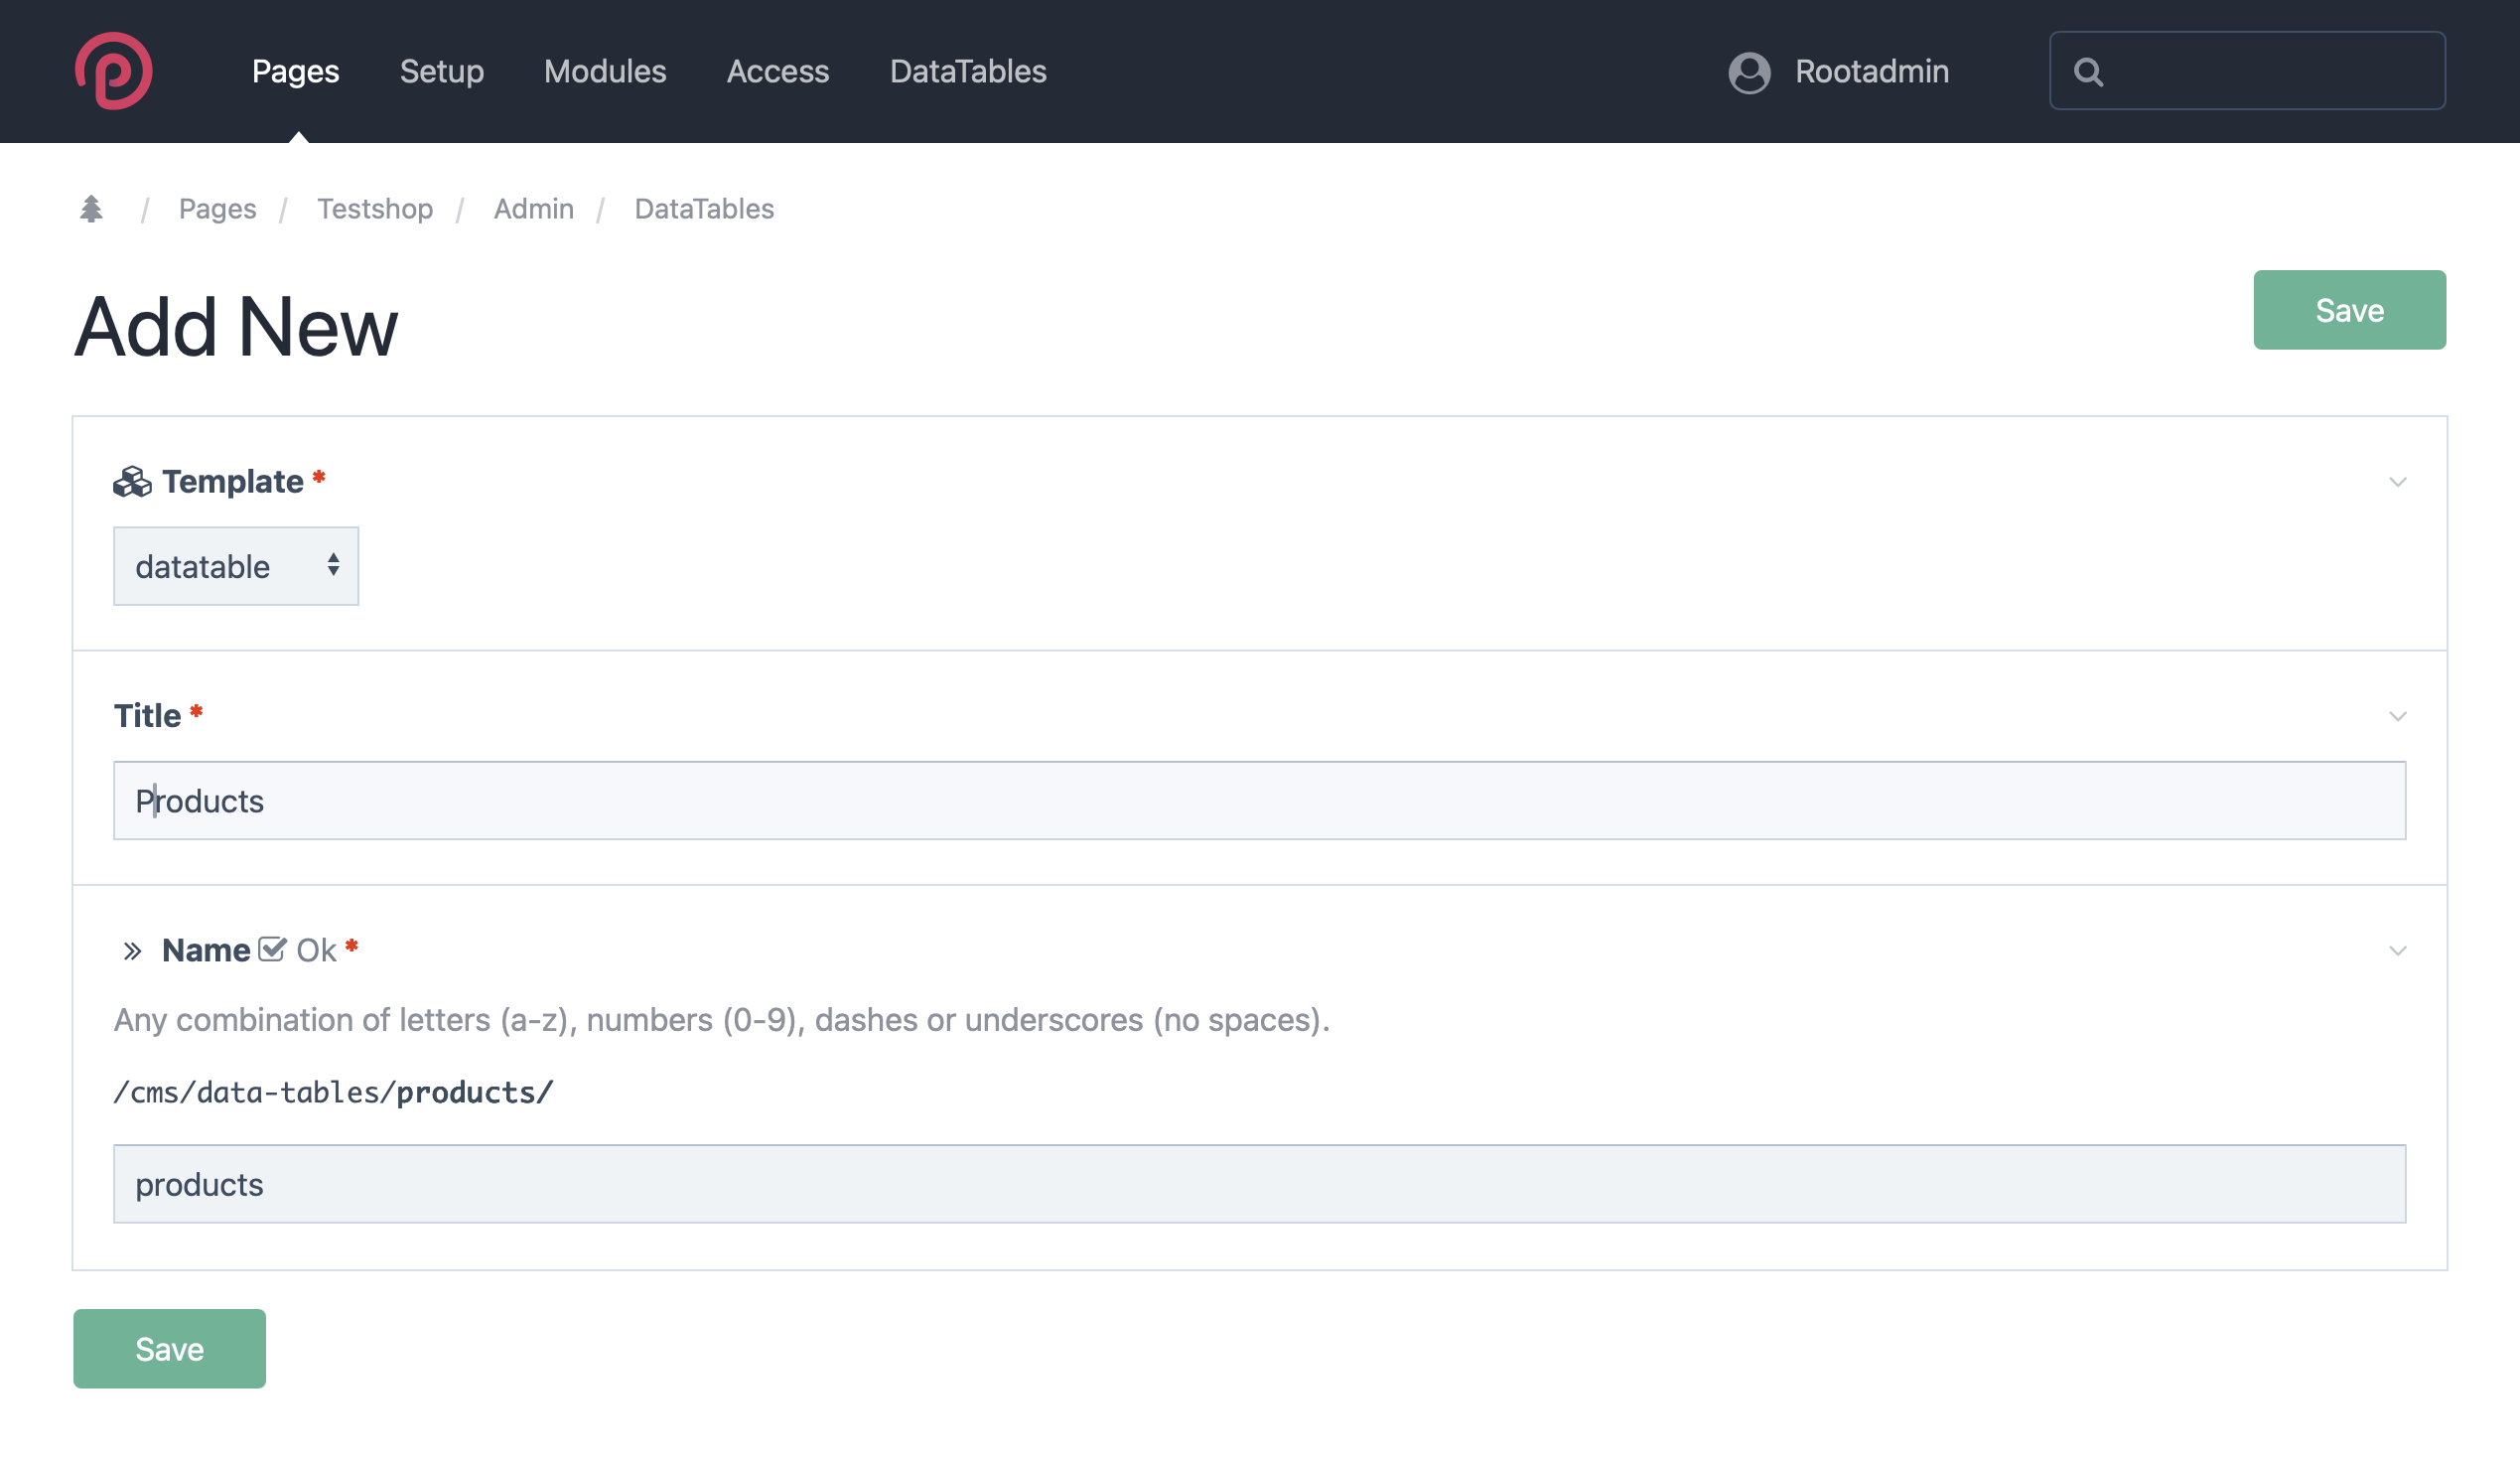
Task: Open the Setup menu
Action: 441,71
